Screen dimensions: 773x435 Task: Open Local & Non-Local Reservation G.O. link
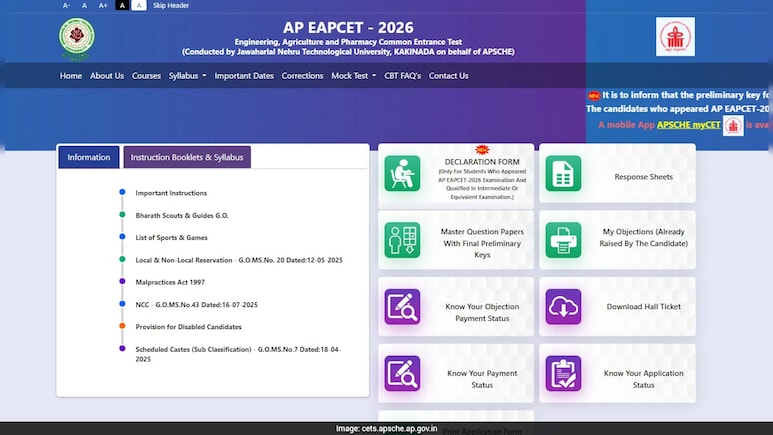[x=239, y=260]
